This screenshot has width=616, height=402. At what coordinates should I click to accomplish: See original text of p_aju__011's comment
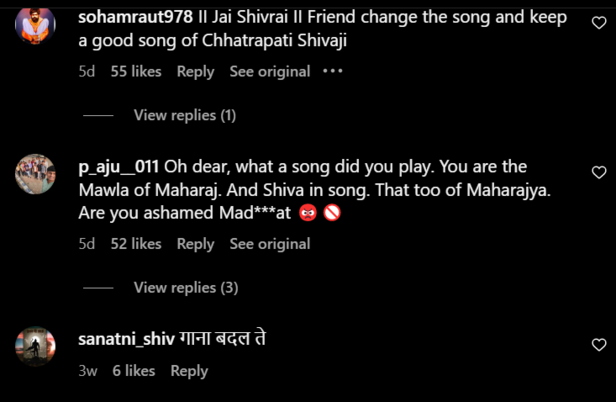pyautogui.click(x=269, y=243)
